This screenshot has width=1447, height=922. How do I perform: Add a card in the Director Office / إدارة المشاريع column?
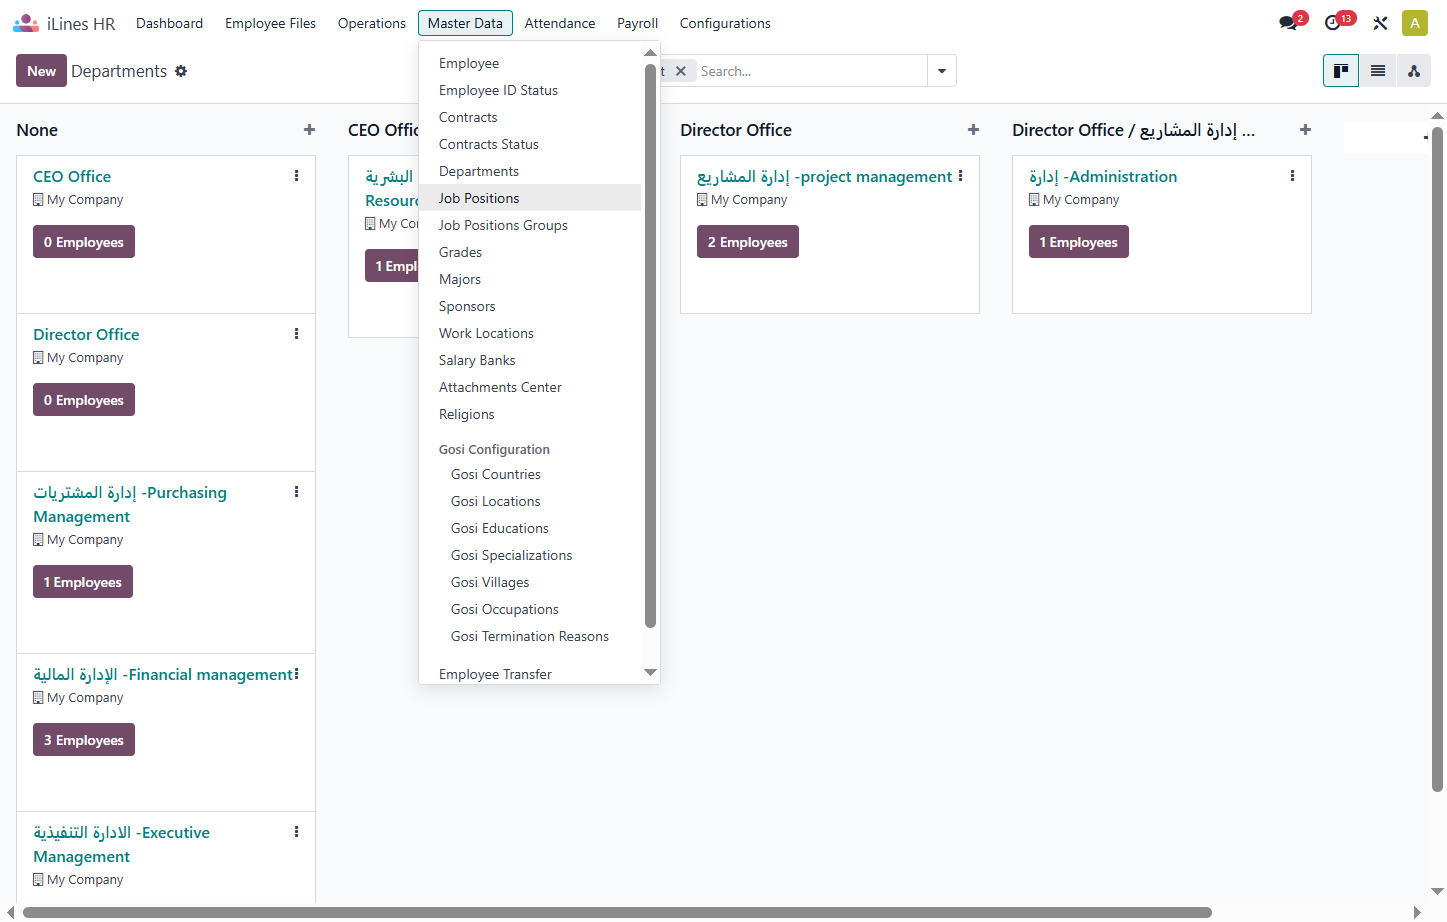pyautogui.click(x=1306, y=130)
